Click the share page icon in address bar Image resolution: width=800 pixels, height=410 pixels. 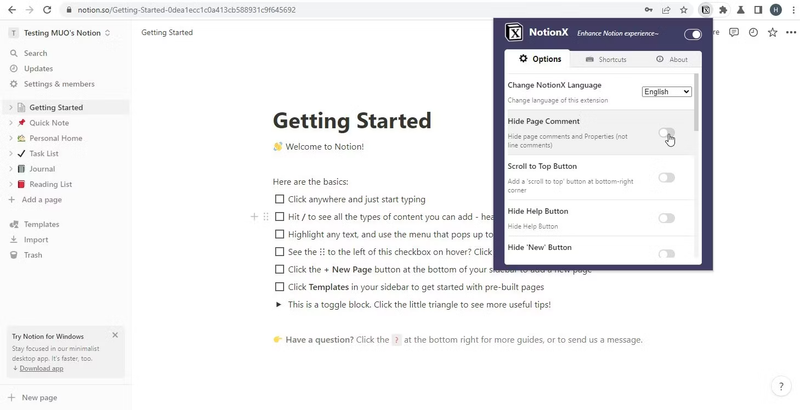point(666,10)
